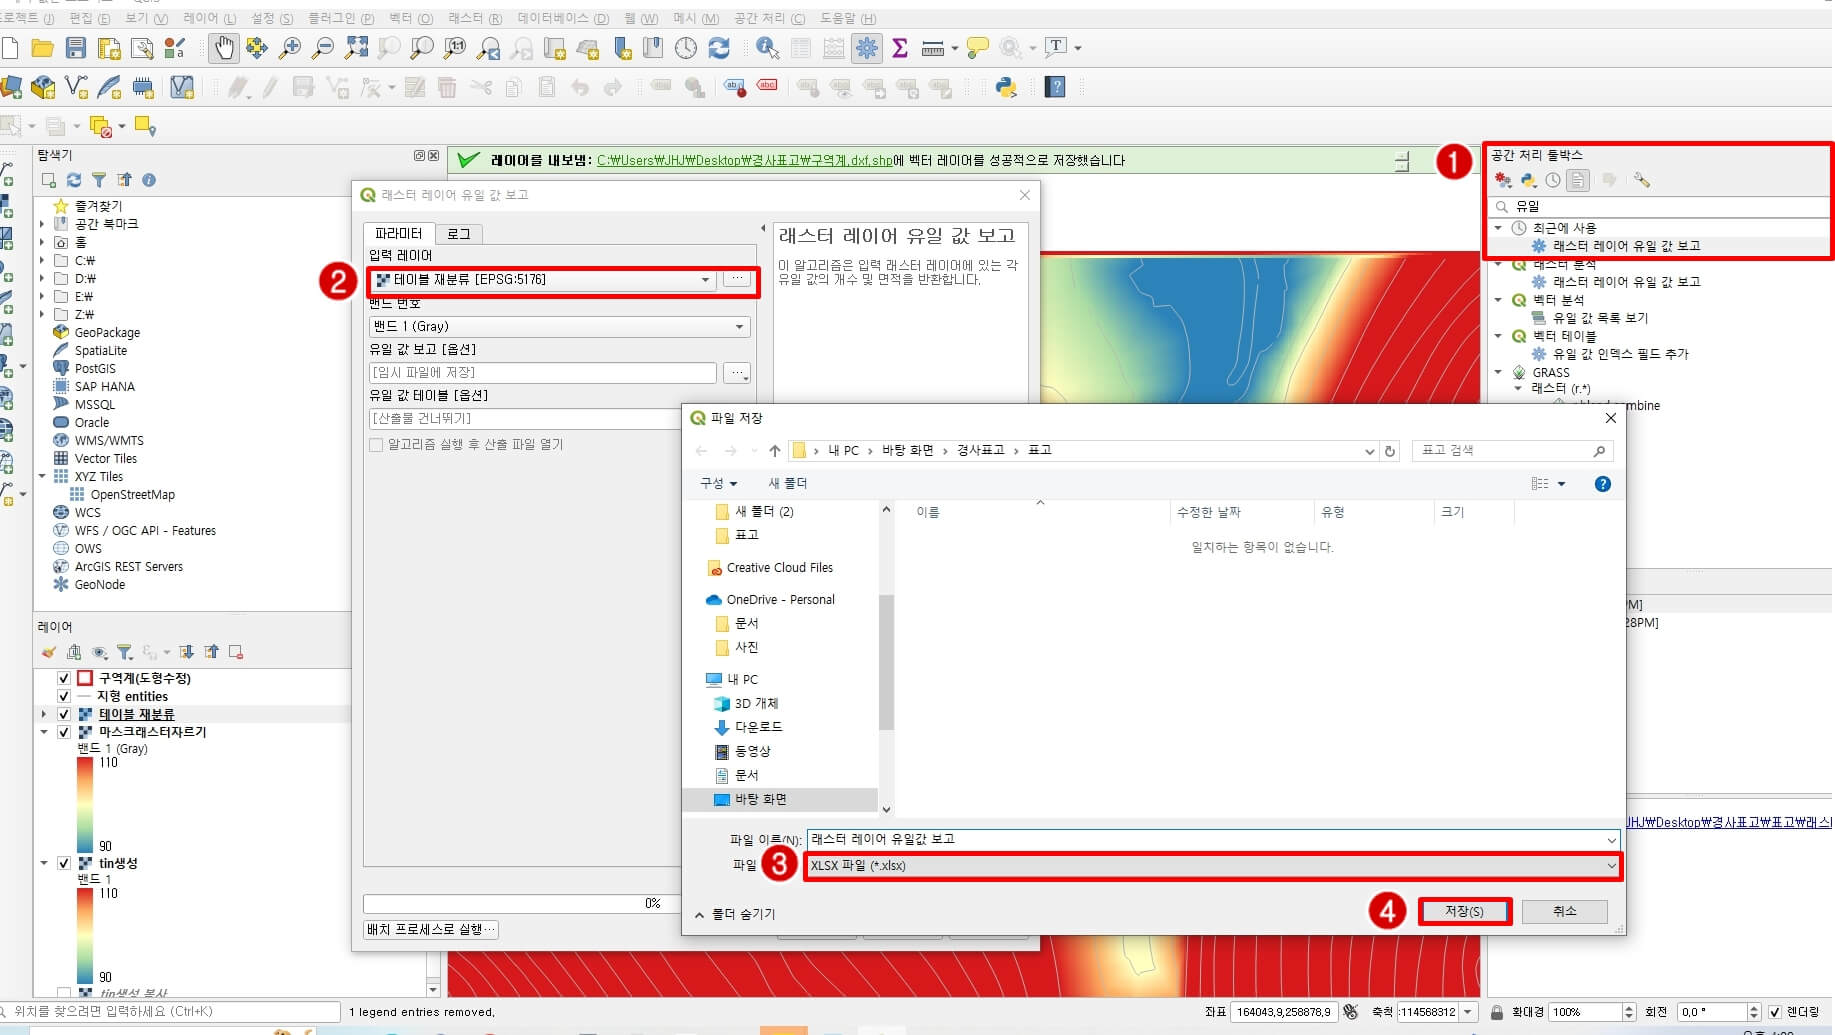Collapse the 마스크래스터자르기 layer legend

click(x=43, y=732)
